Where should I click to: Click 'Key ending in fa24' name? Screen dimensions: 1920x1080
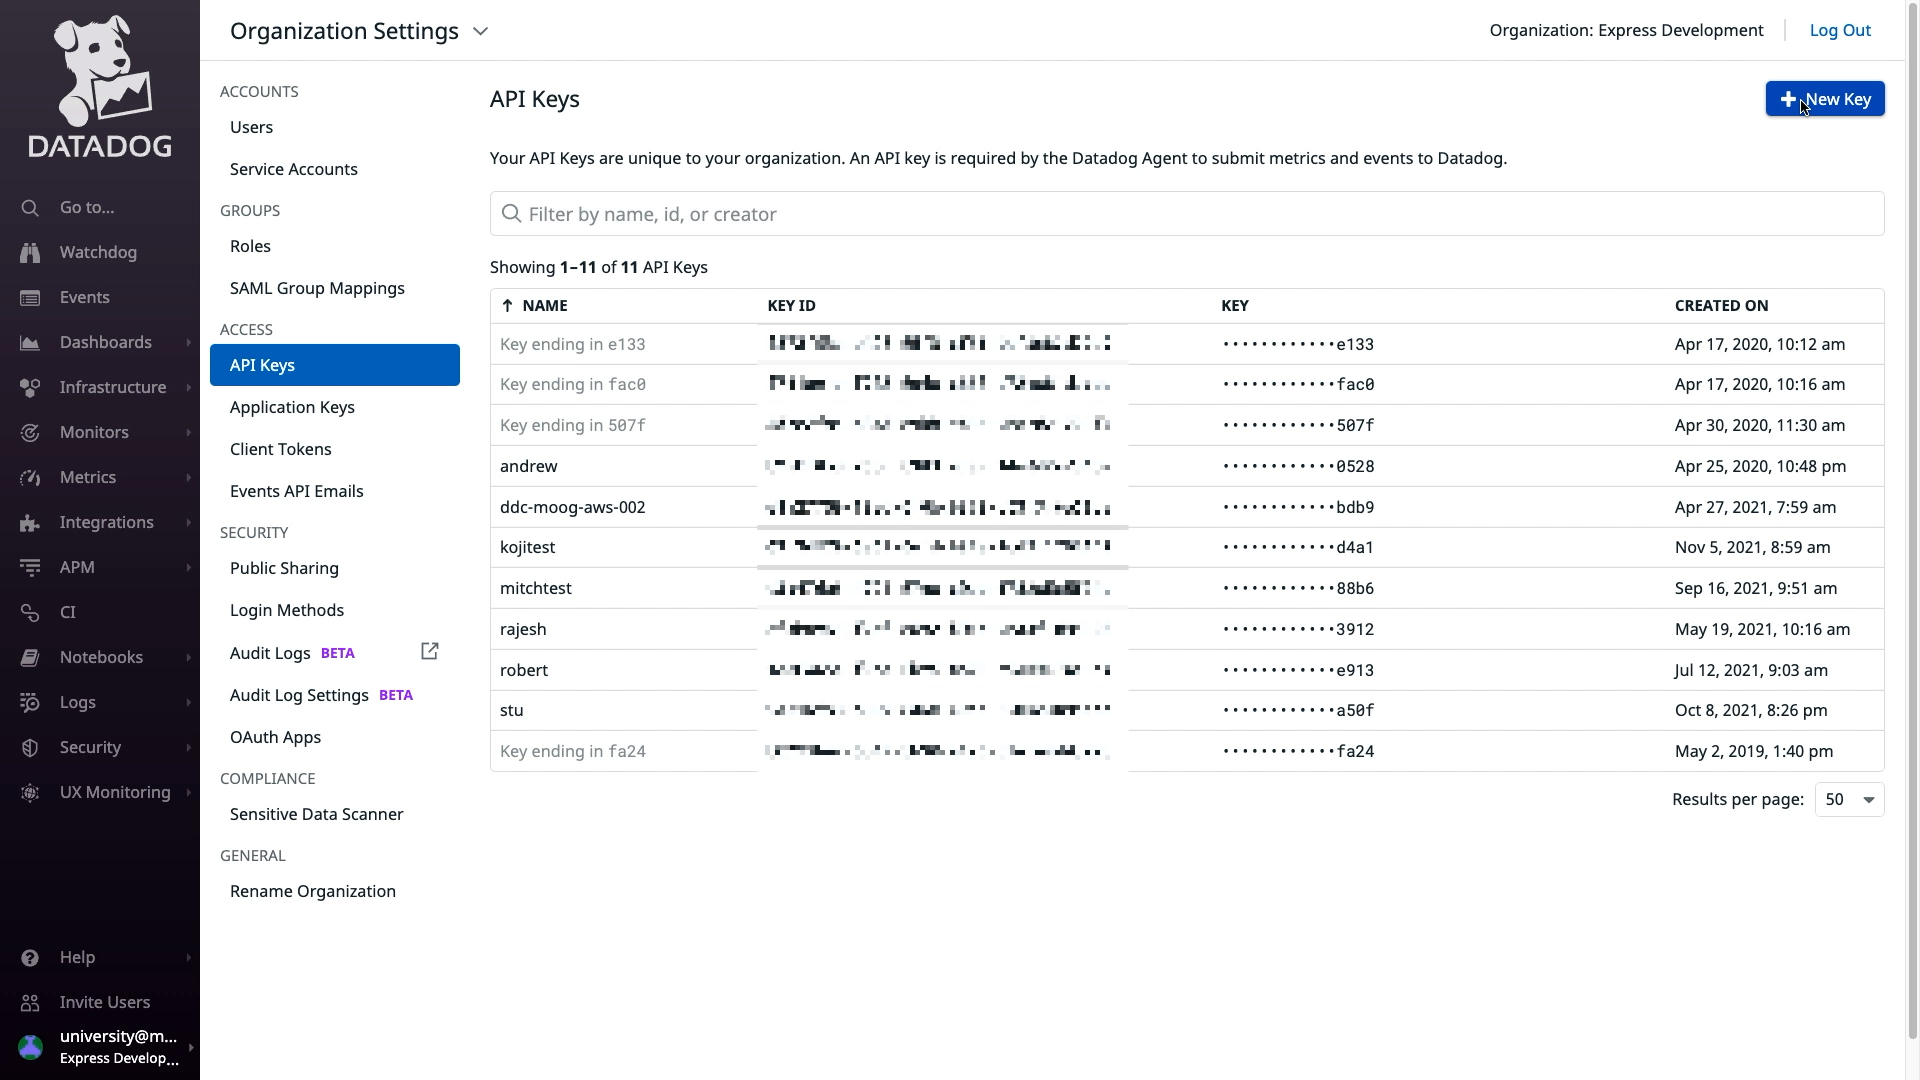573,751
